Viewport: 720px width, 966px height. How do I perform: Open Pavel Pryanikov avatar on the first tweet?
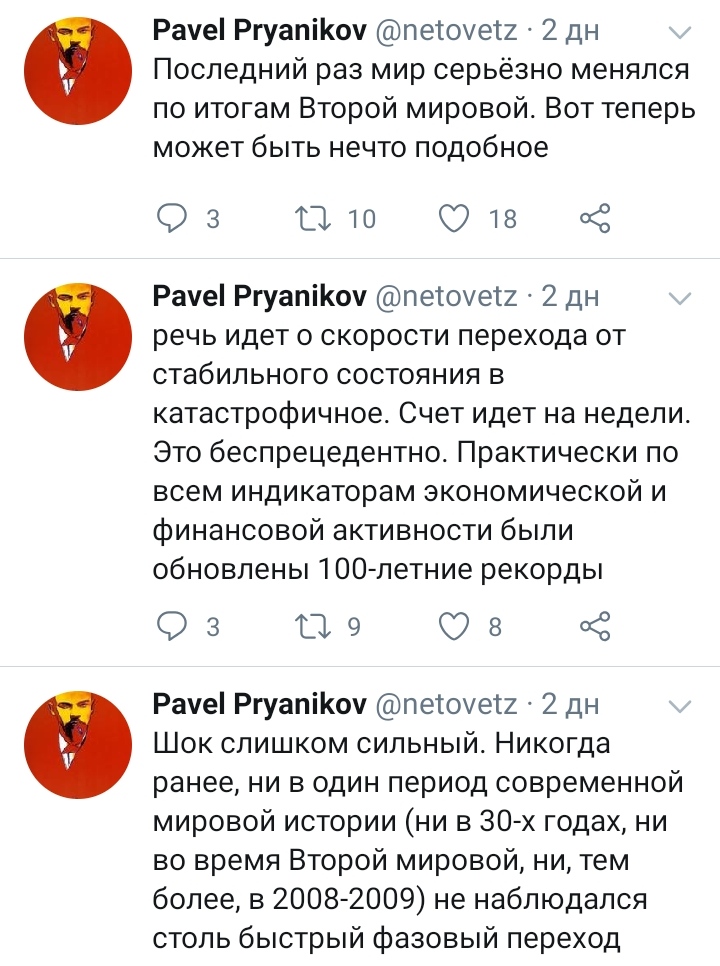(78, 71)
